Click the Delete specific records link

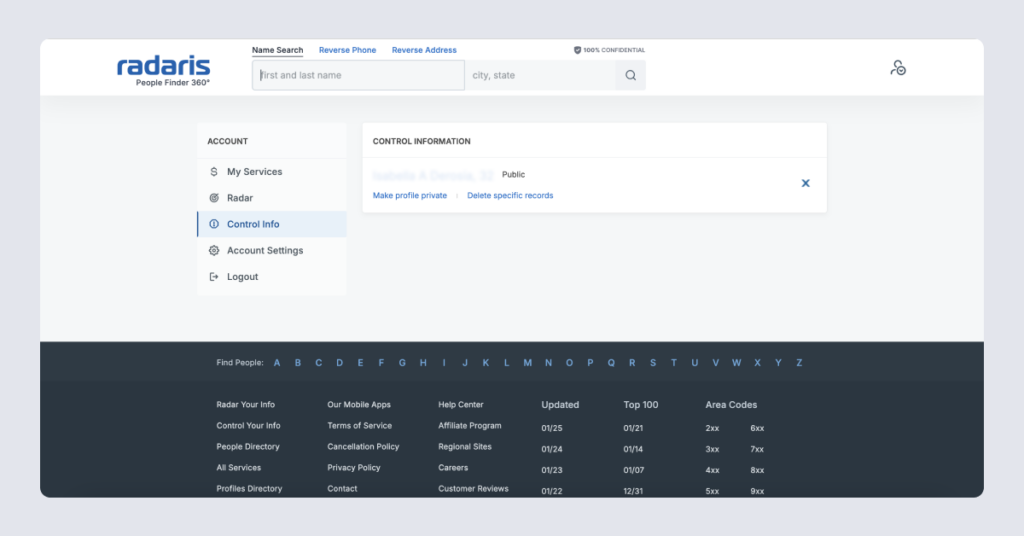510,196
